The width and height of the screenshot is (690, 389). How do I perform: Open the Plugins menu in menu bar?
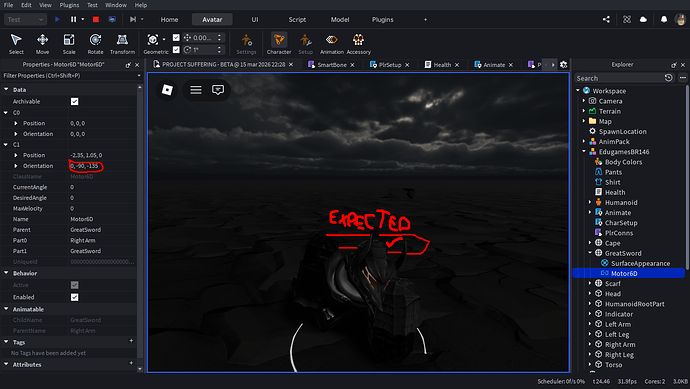coord(69,5)
